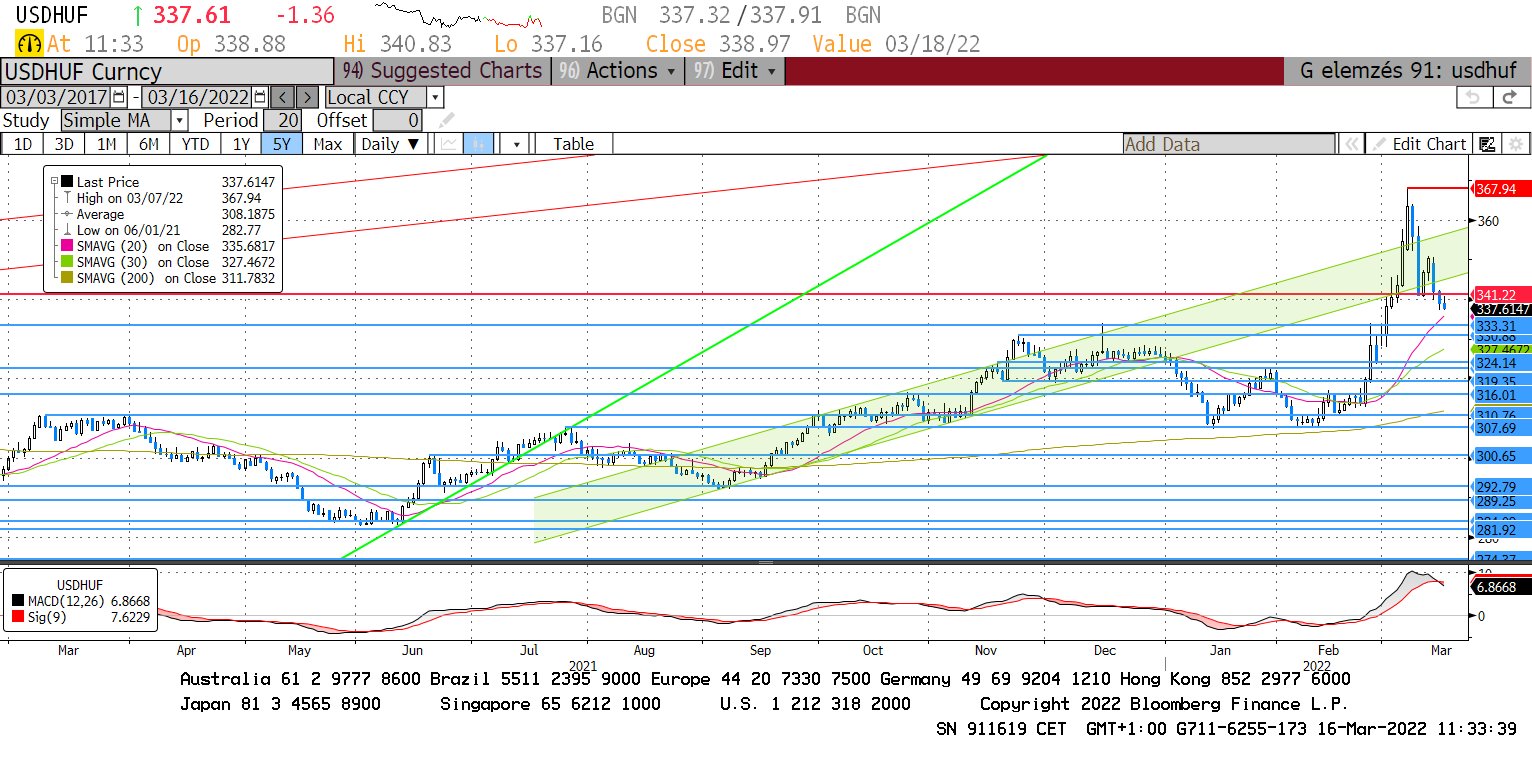1532x758 pixels.
Task: Open the Daily periodicity dropdown
Action: 392,144
